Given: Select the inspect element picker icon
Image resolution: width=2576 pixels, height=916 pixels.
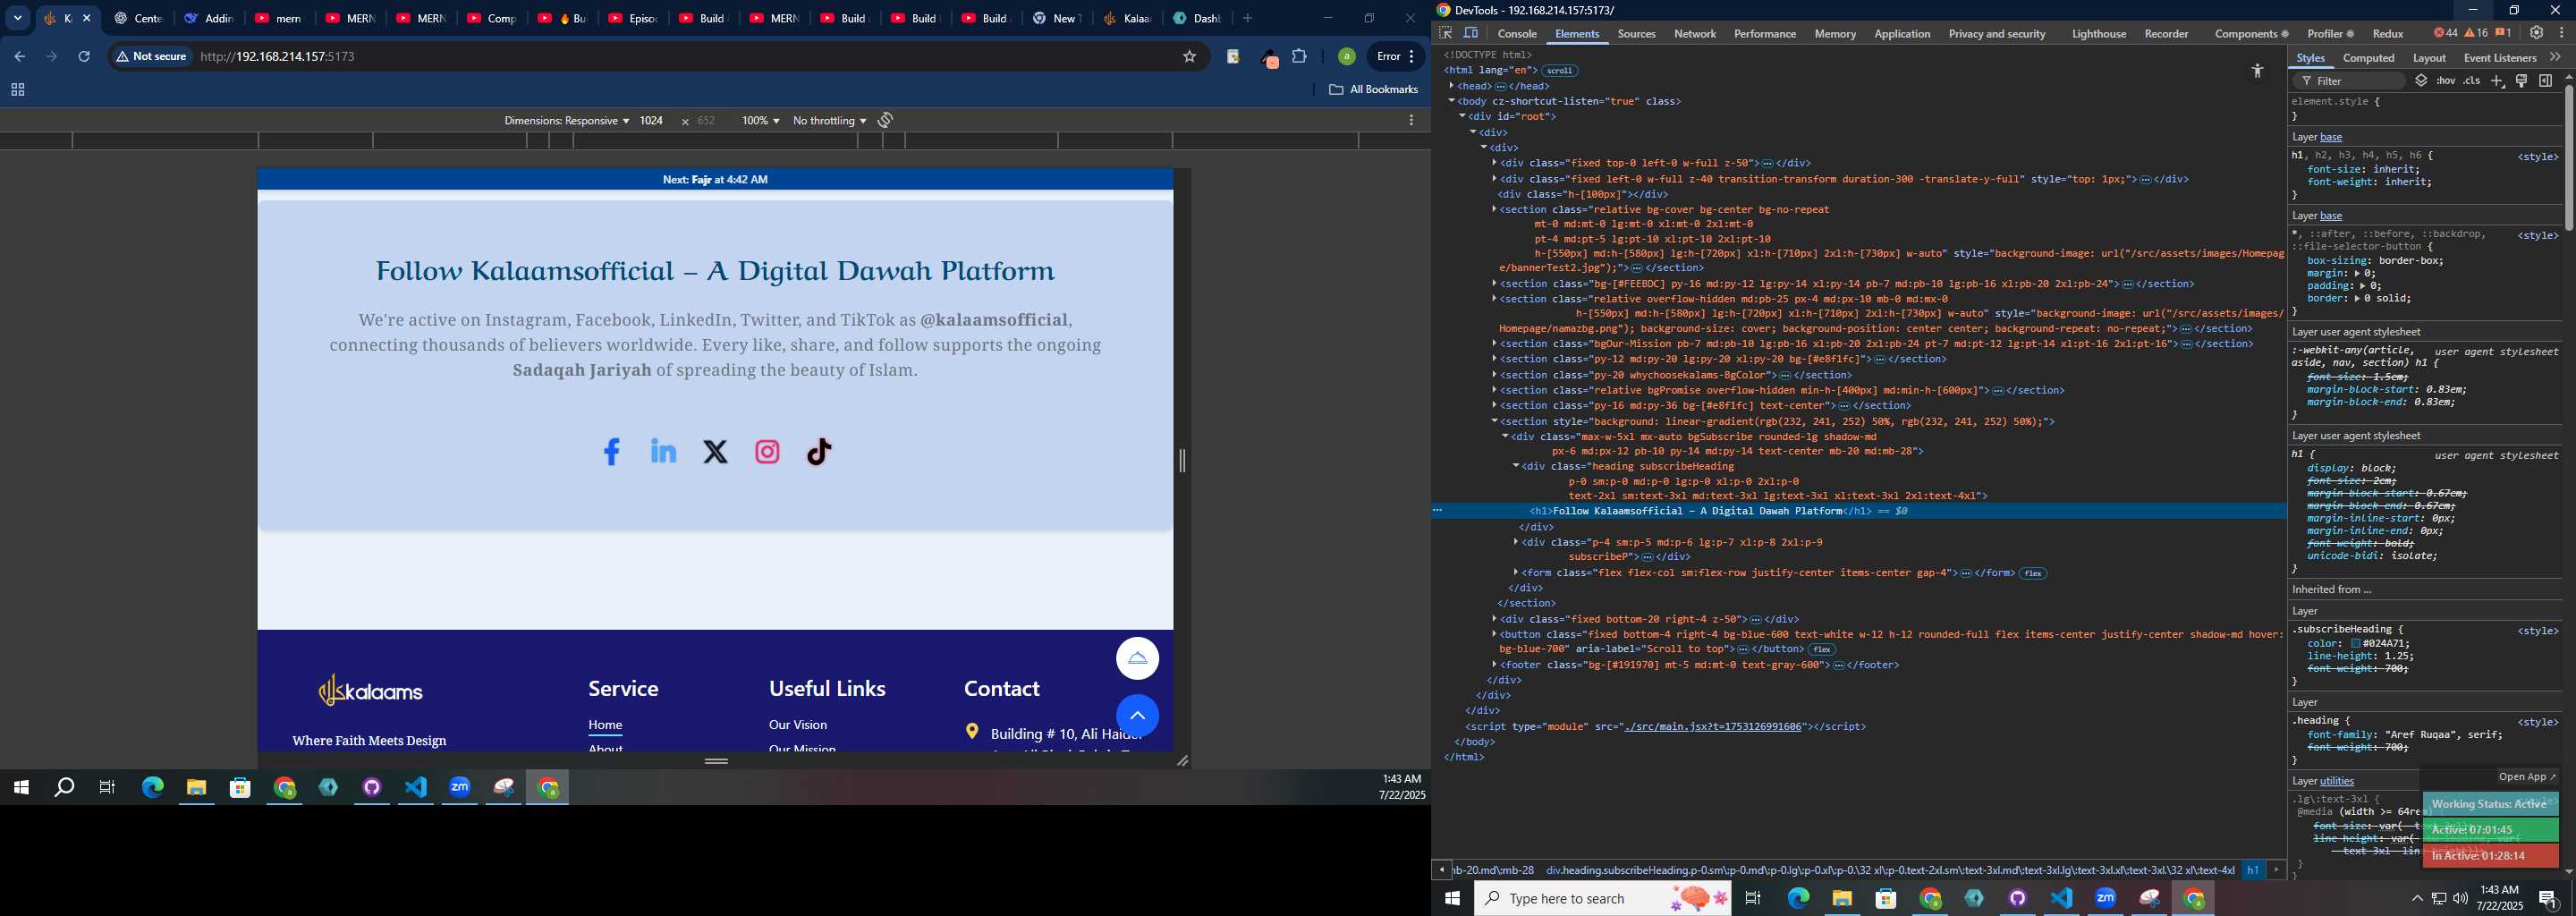Looking at the screenshot, I should (1445, 33).
